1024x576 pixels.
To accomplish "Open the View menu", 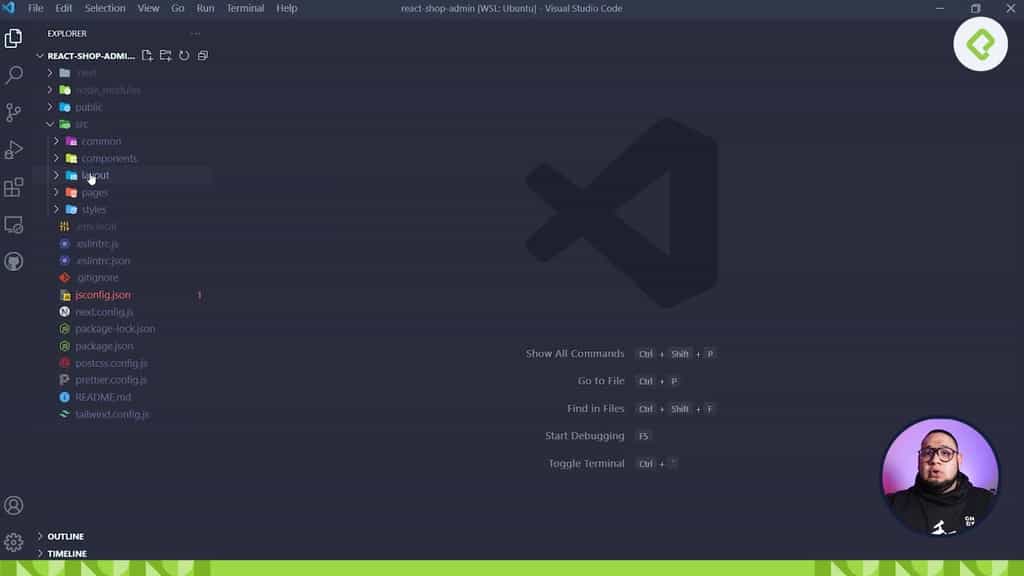I will click(x=148, y=8).
